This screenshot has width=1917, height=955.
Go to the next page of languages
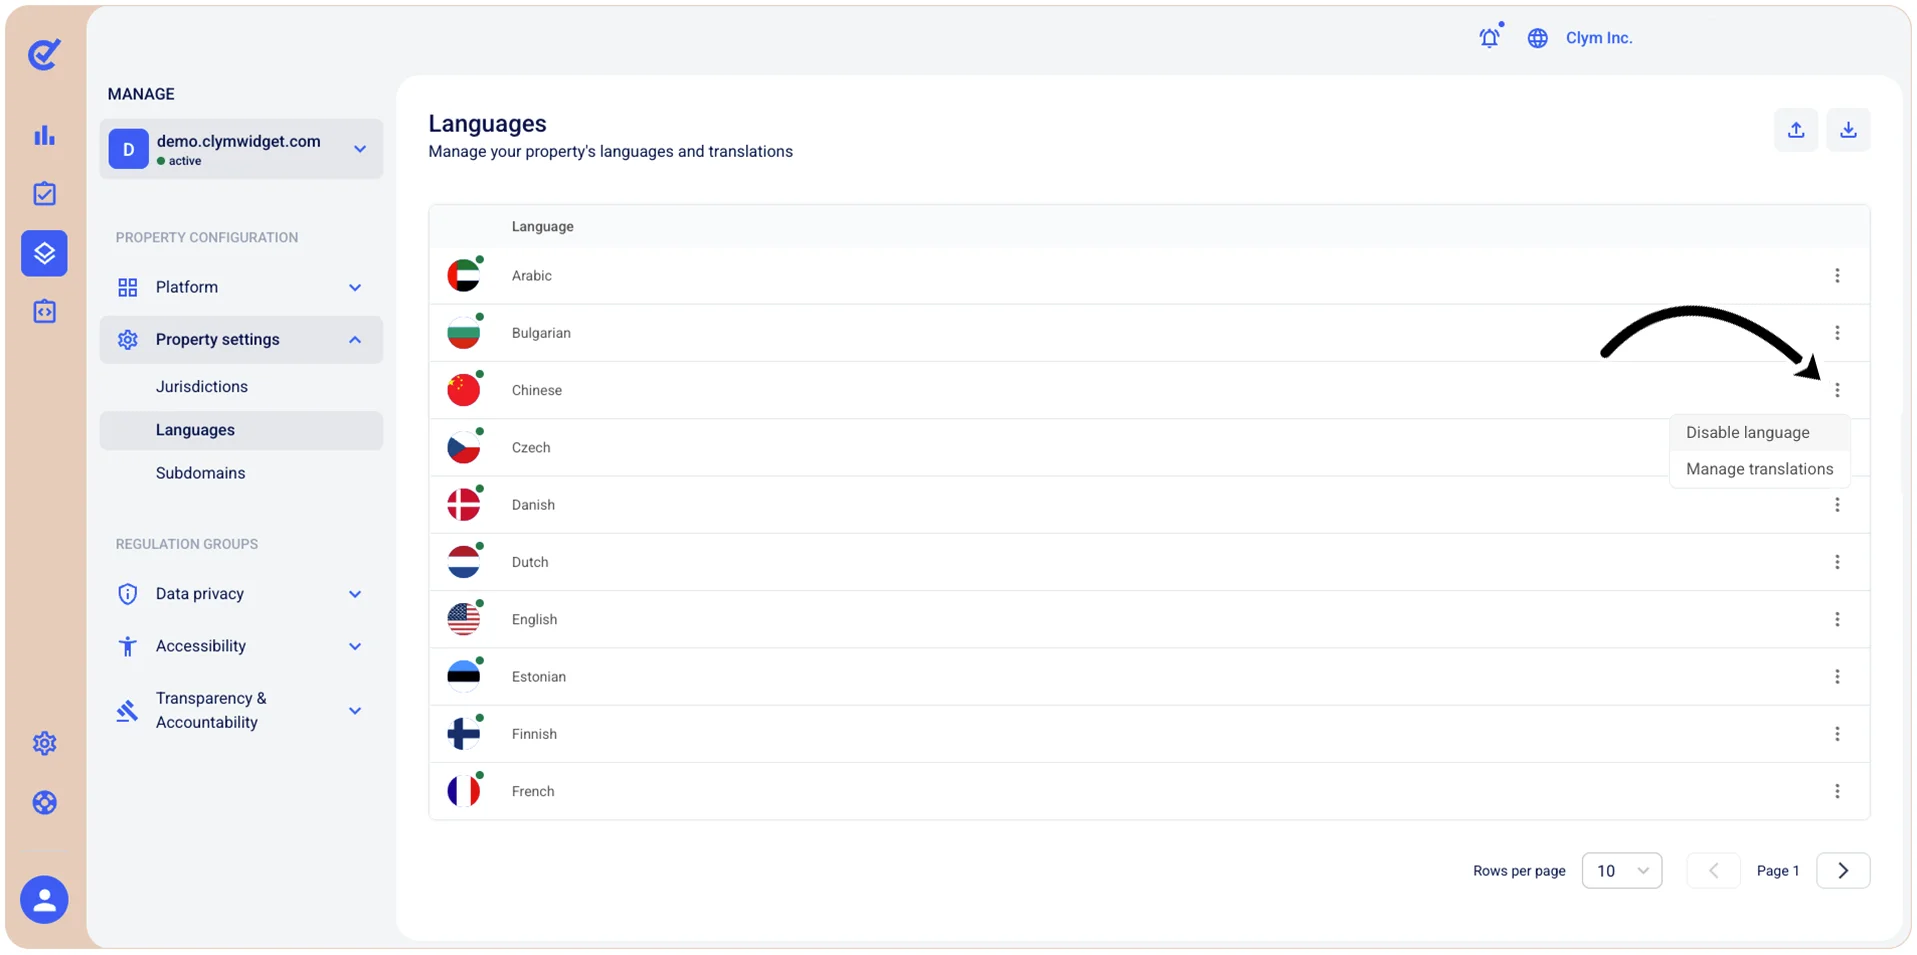click(x=1843, y=871)
